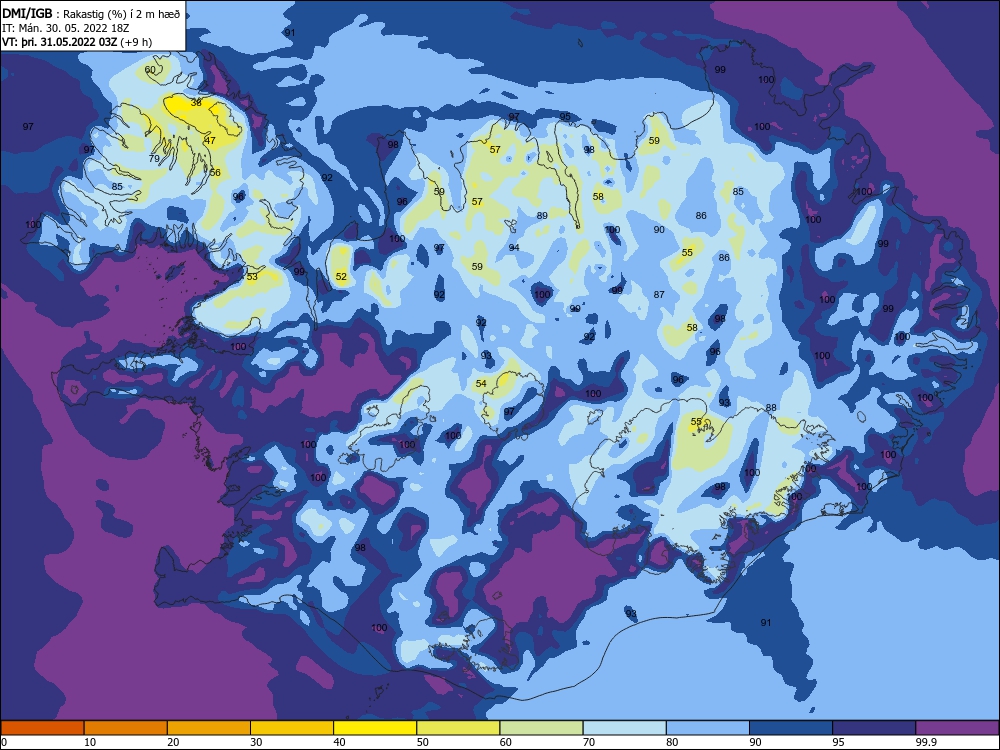Select the 30–40 golden legend swatch

point(292,728)
